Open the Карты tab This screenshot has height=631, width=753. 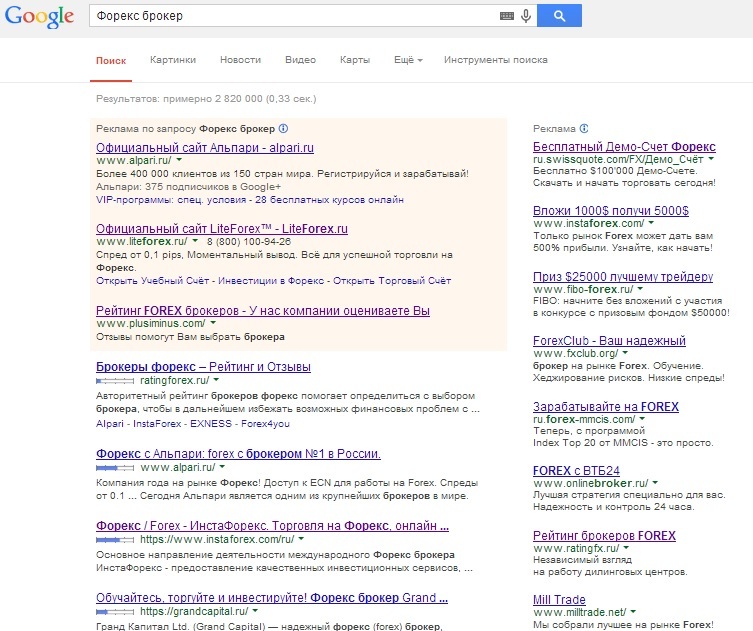pyautogui.click(x=355, y=60)
